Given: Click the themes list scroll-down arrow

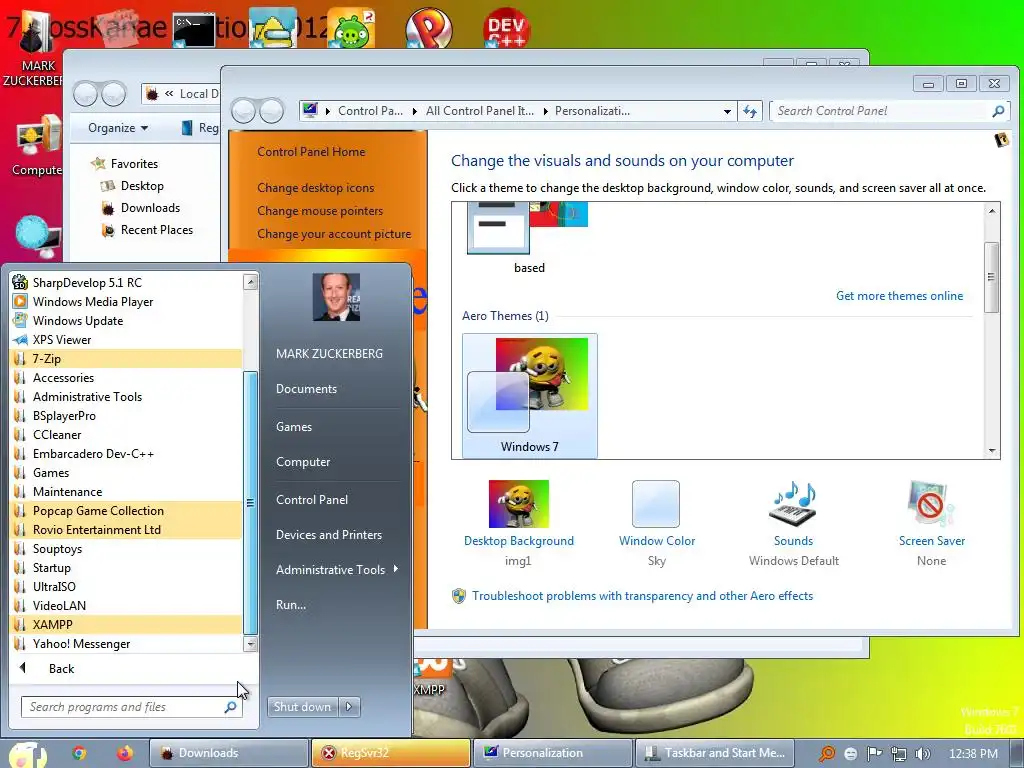Looking at the screenshot, I should [992, 451].
